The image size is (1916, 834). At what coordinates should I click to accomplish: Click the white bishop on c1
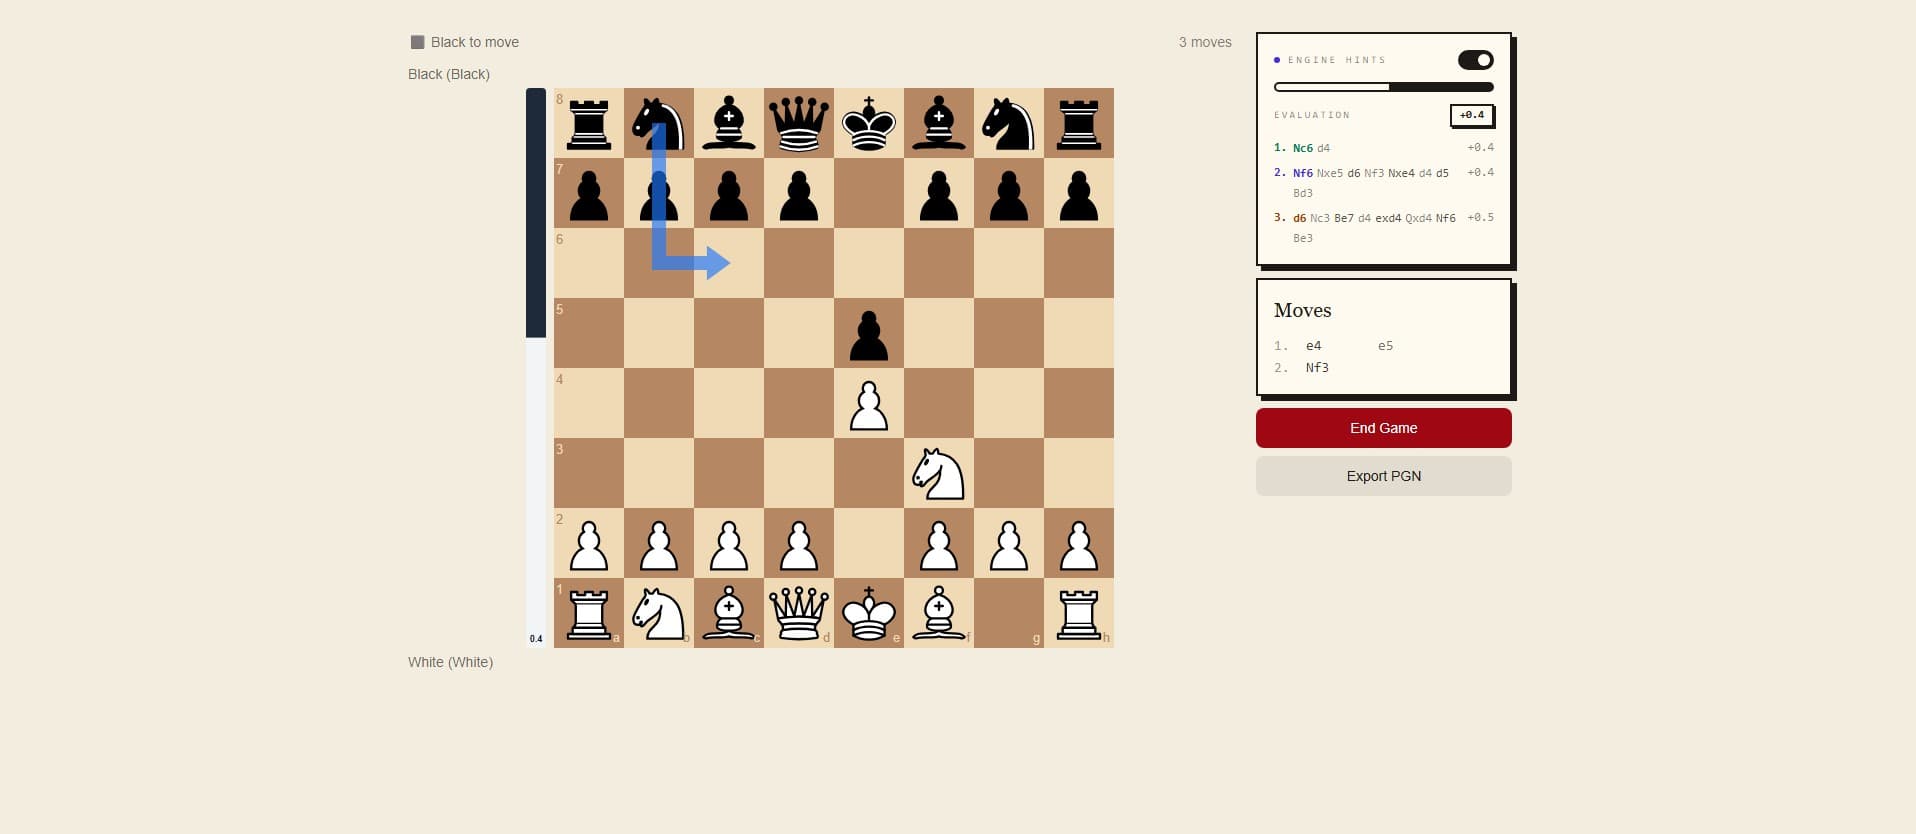[729, 613]
